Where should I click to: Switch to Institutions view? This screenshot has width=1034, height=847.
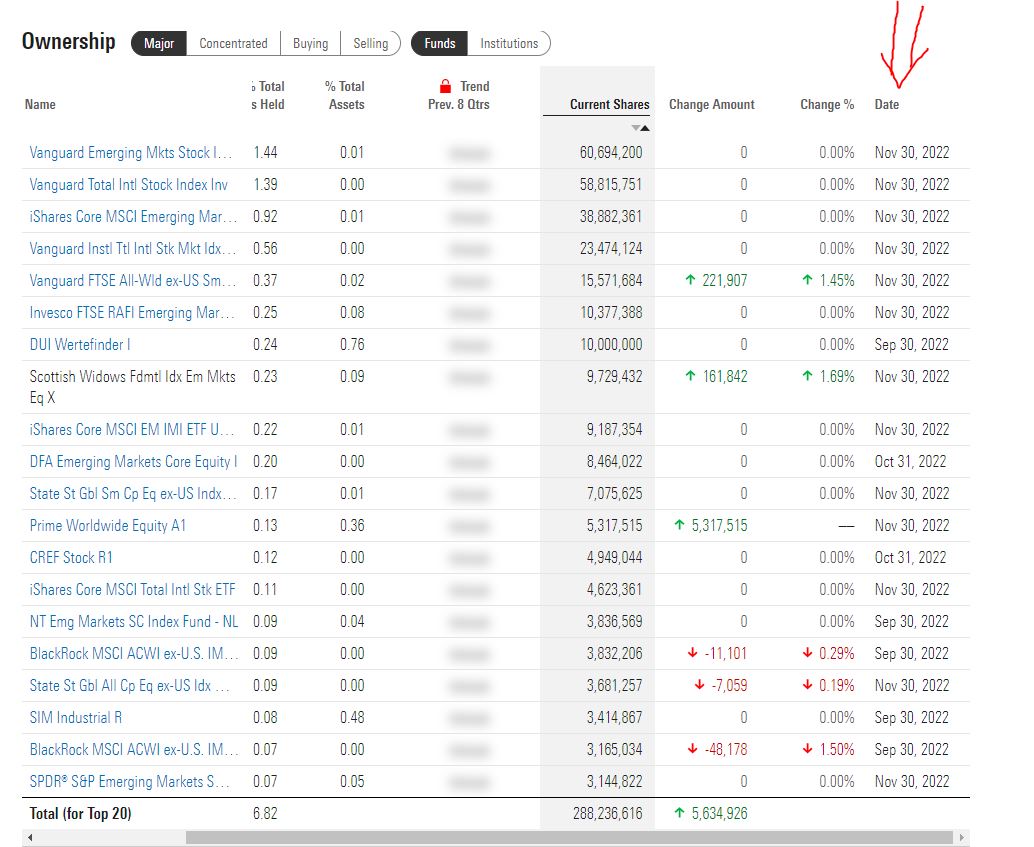(509, 44)
